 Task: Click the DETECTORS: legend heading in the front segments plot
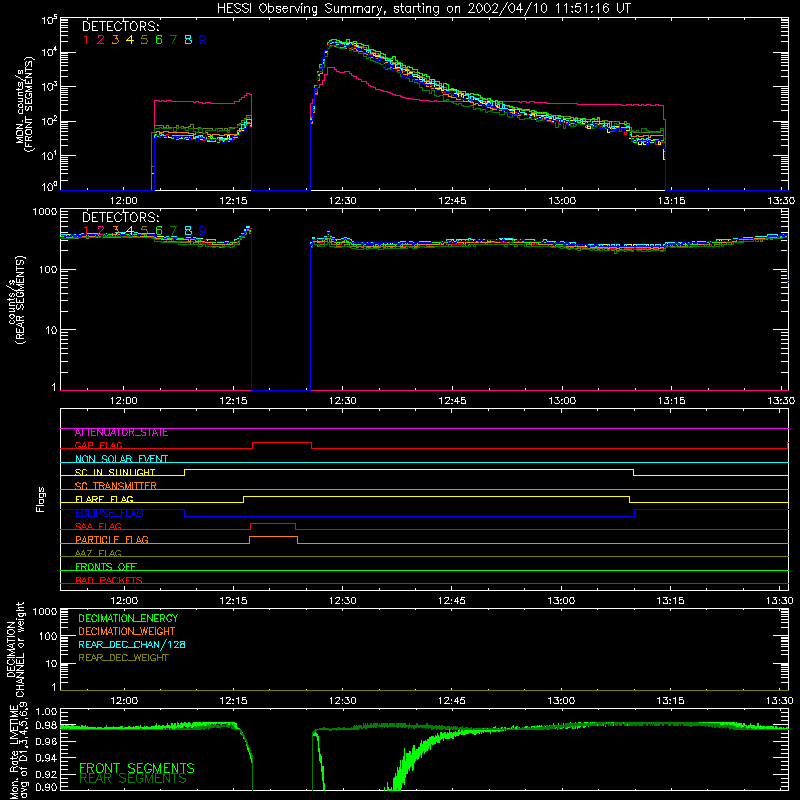121,26
